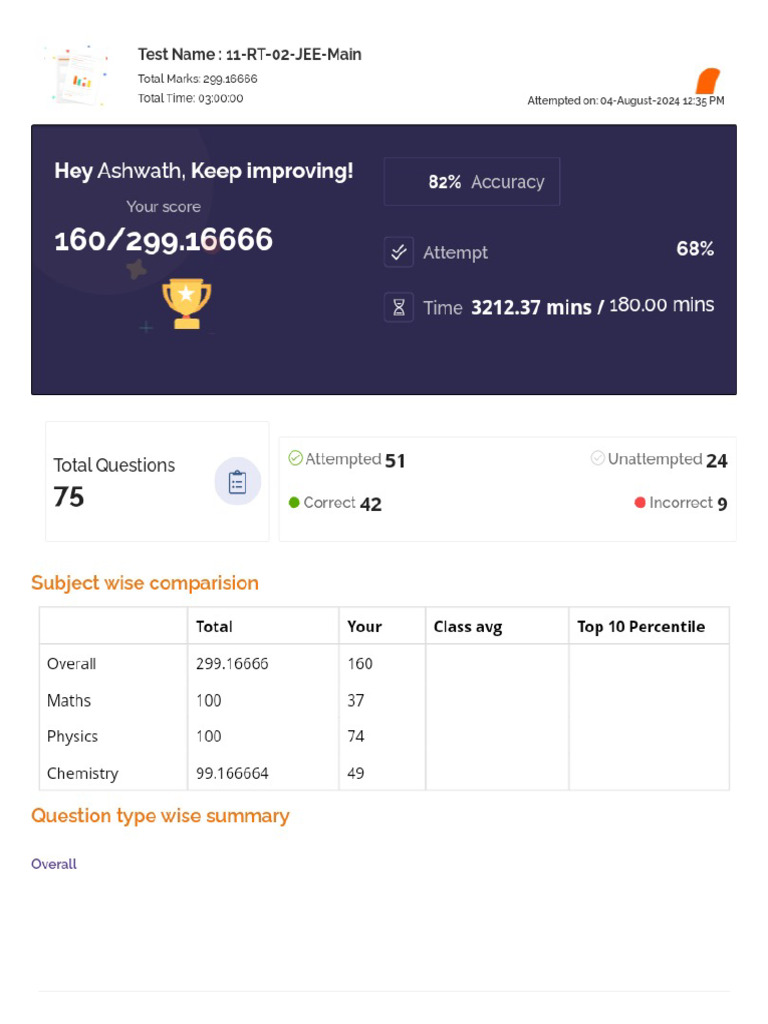This screenshot has width=768, height=1024.
Task: Click the grey Unattempted check icon
Action: click(x=598, y=458)
